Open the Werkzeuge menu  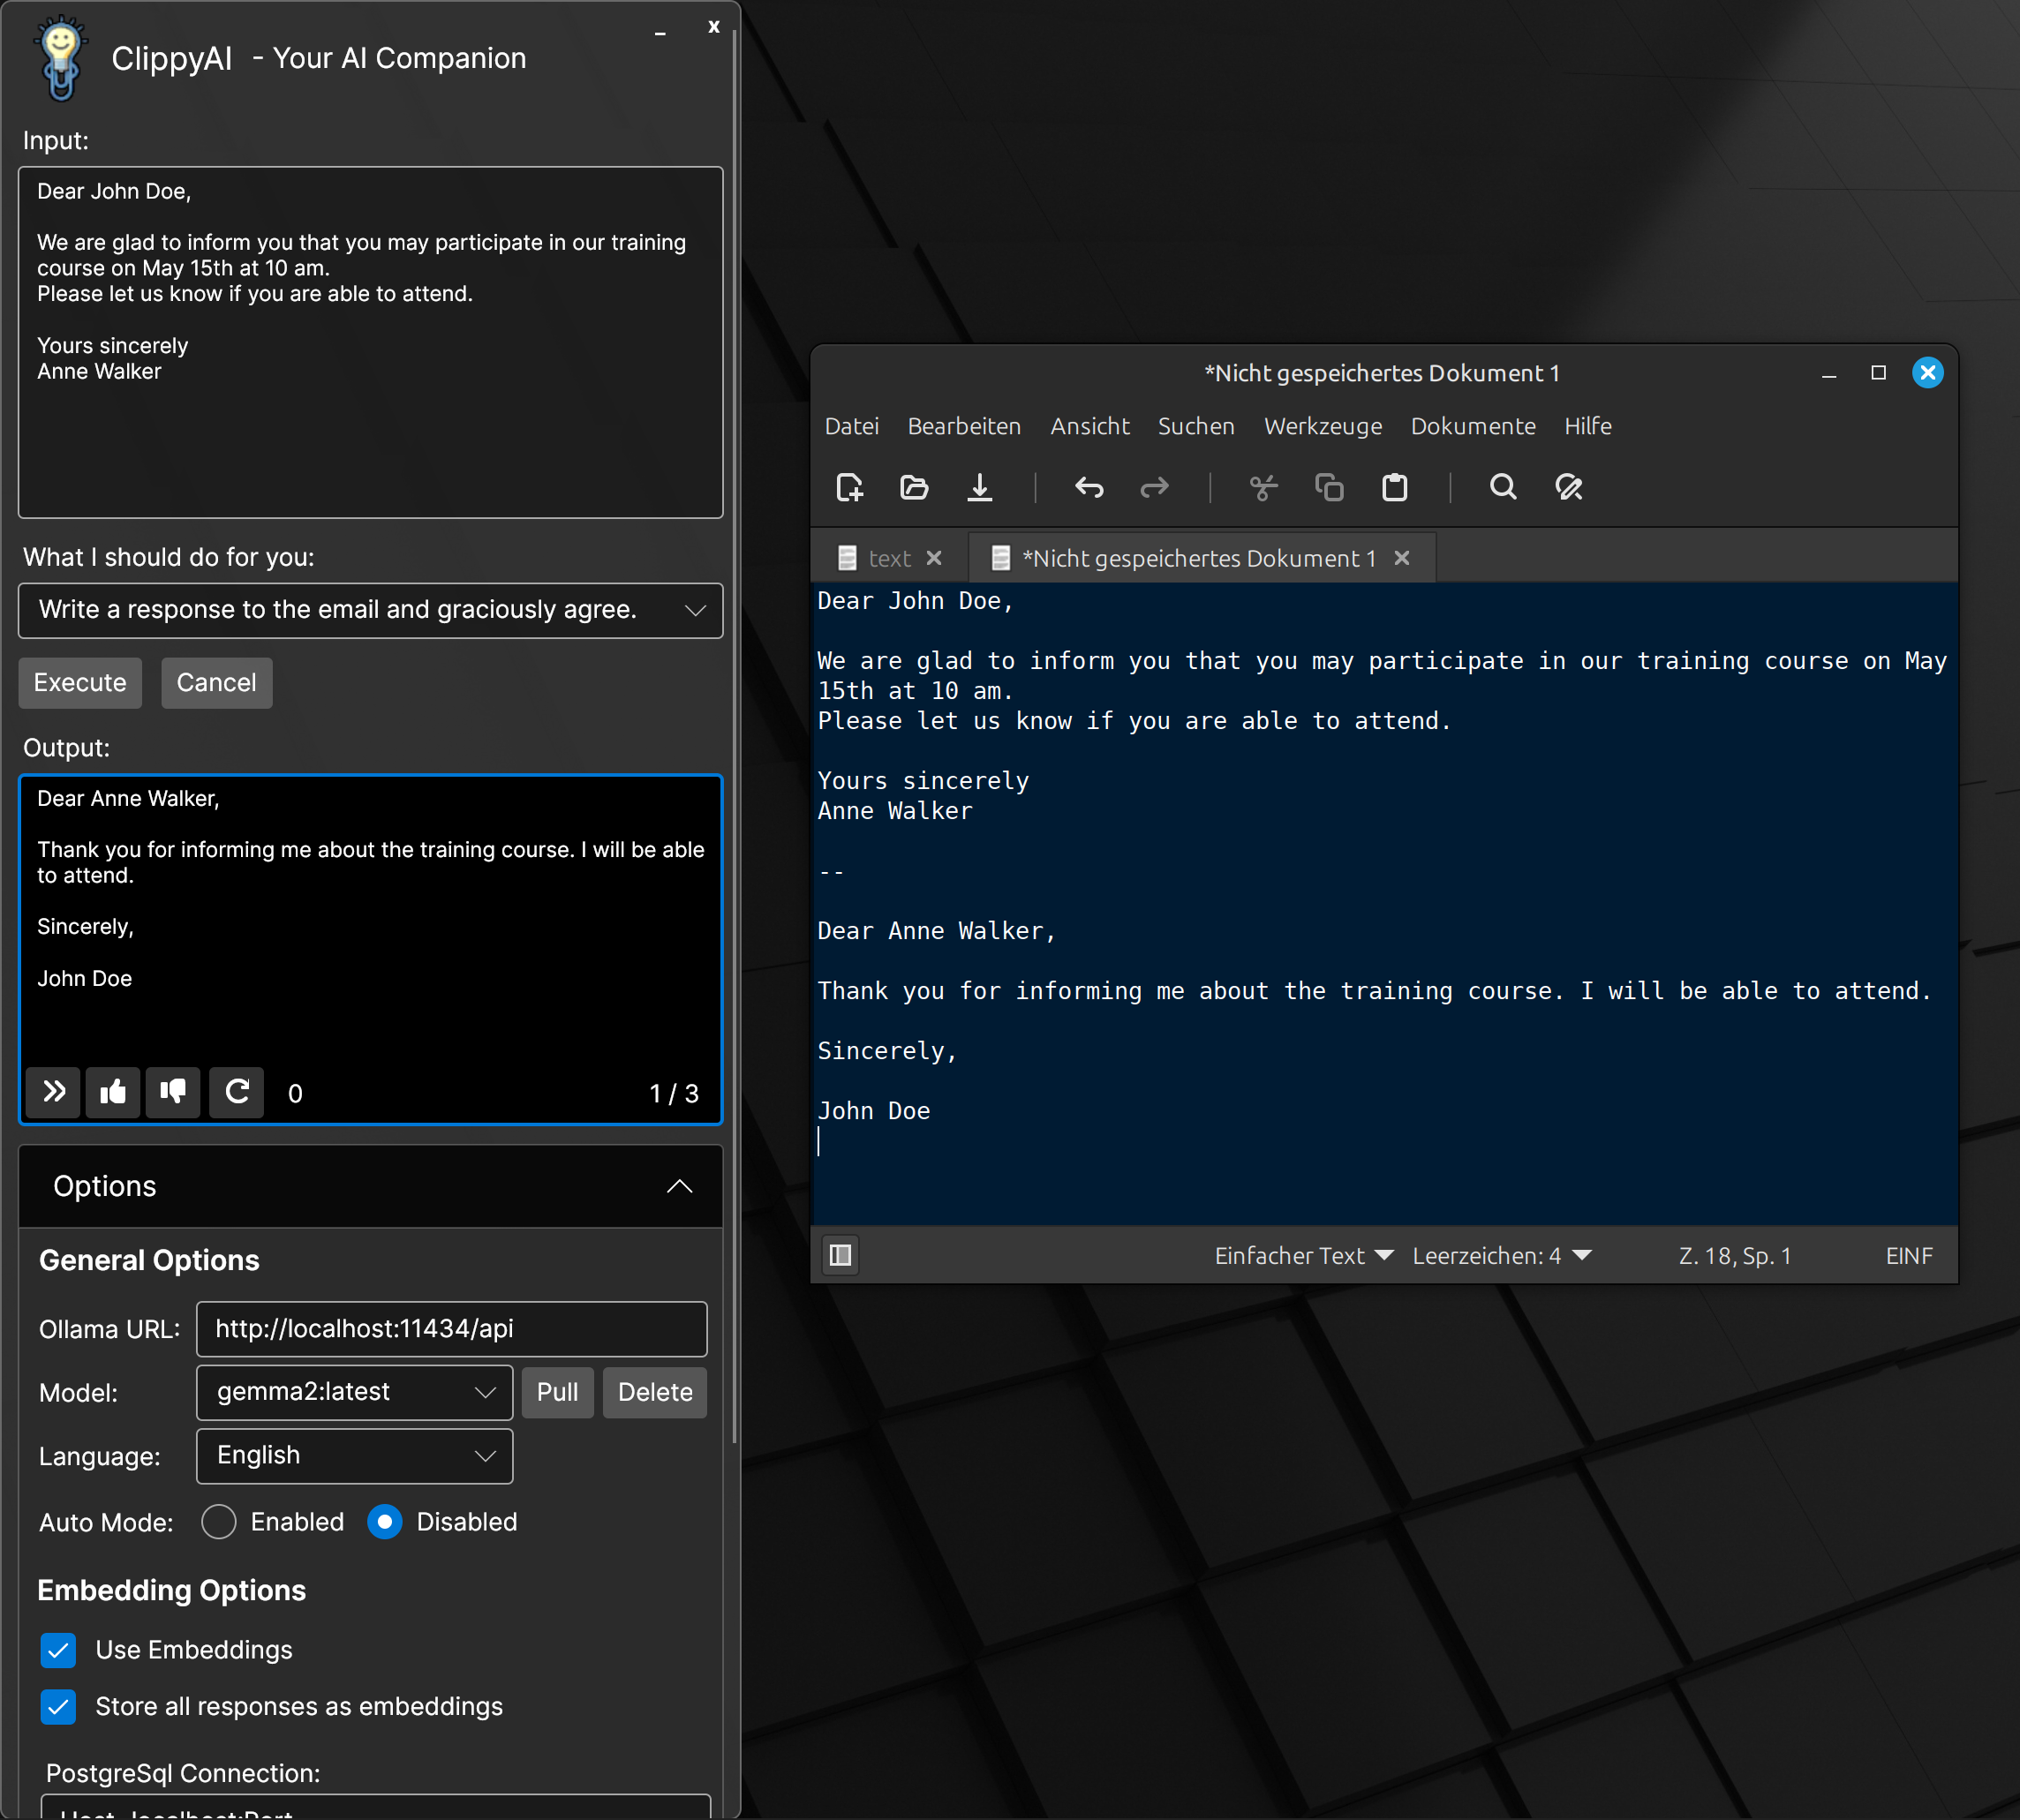1322,427
